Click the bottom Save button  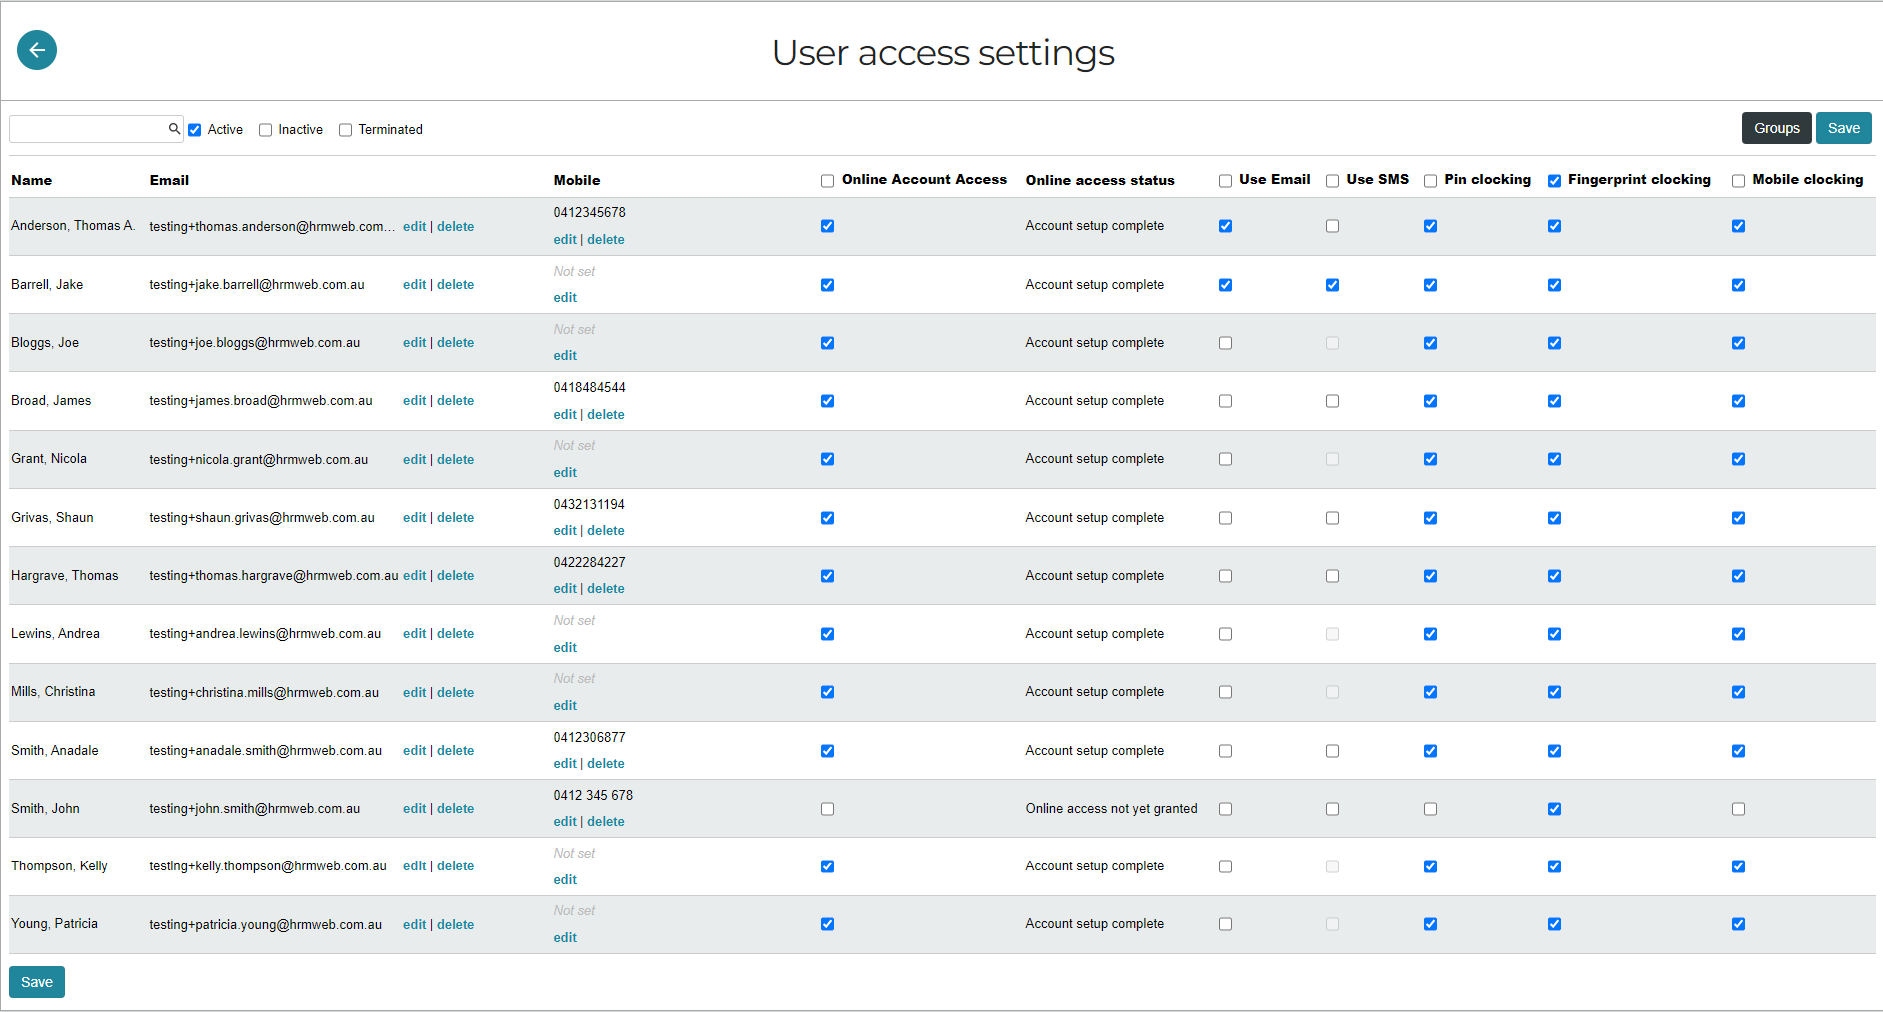pos(37,982)
